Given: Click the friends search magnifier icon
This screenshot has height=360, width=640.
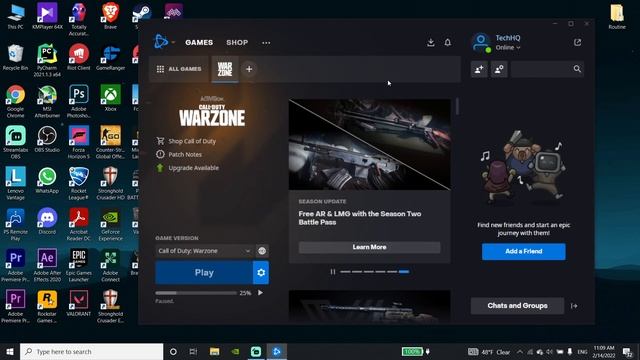Looking at the screenshot, I should click(577, 69).
